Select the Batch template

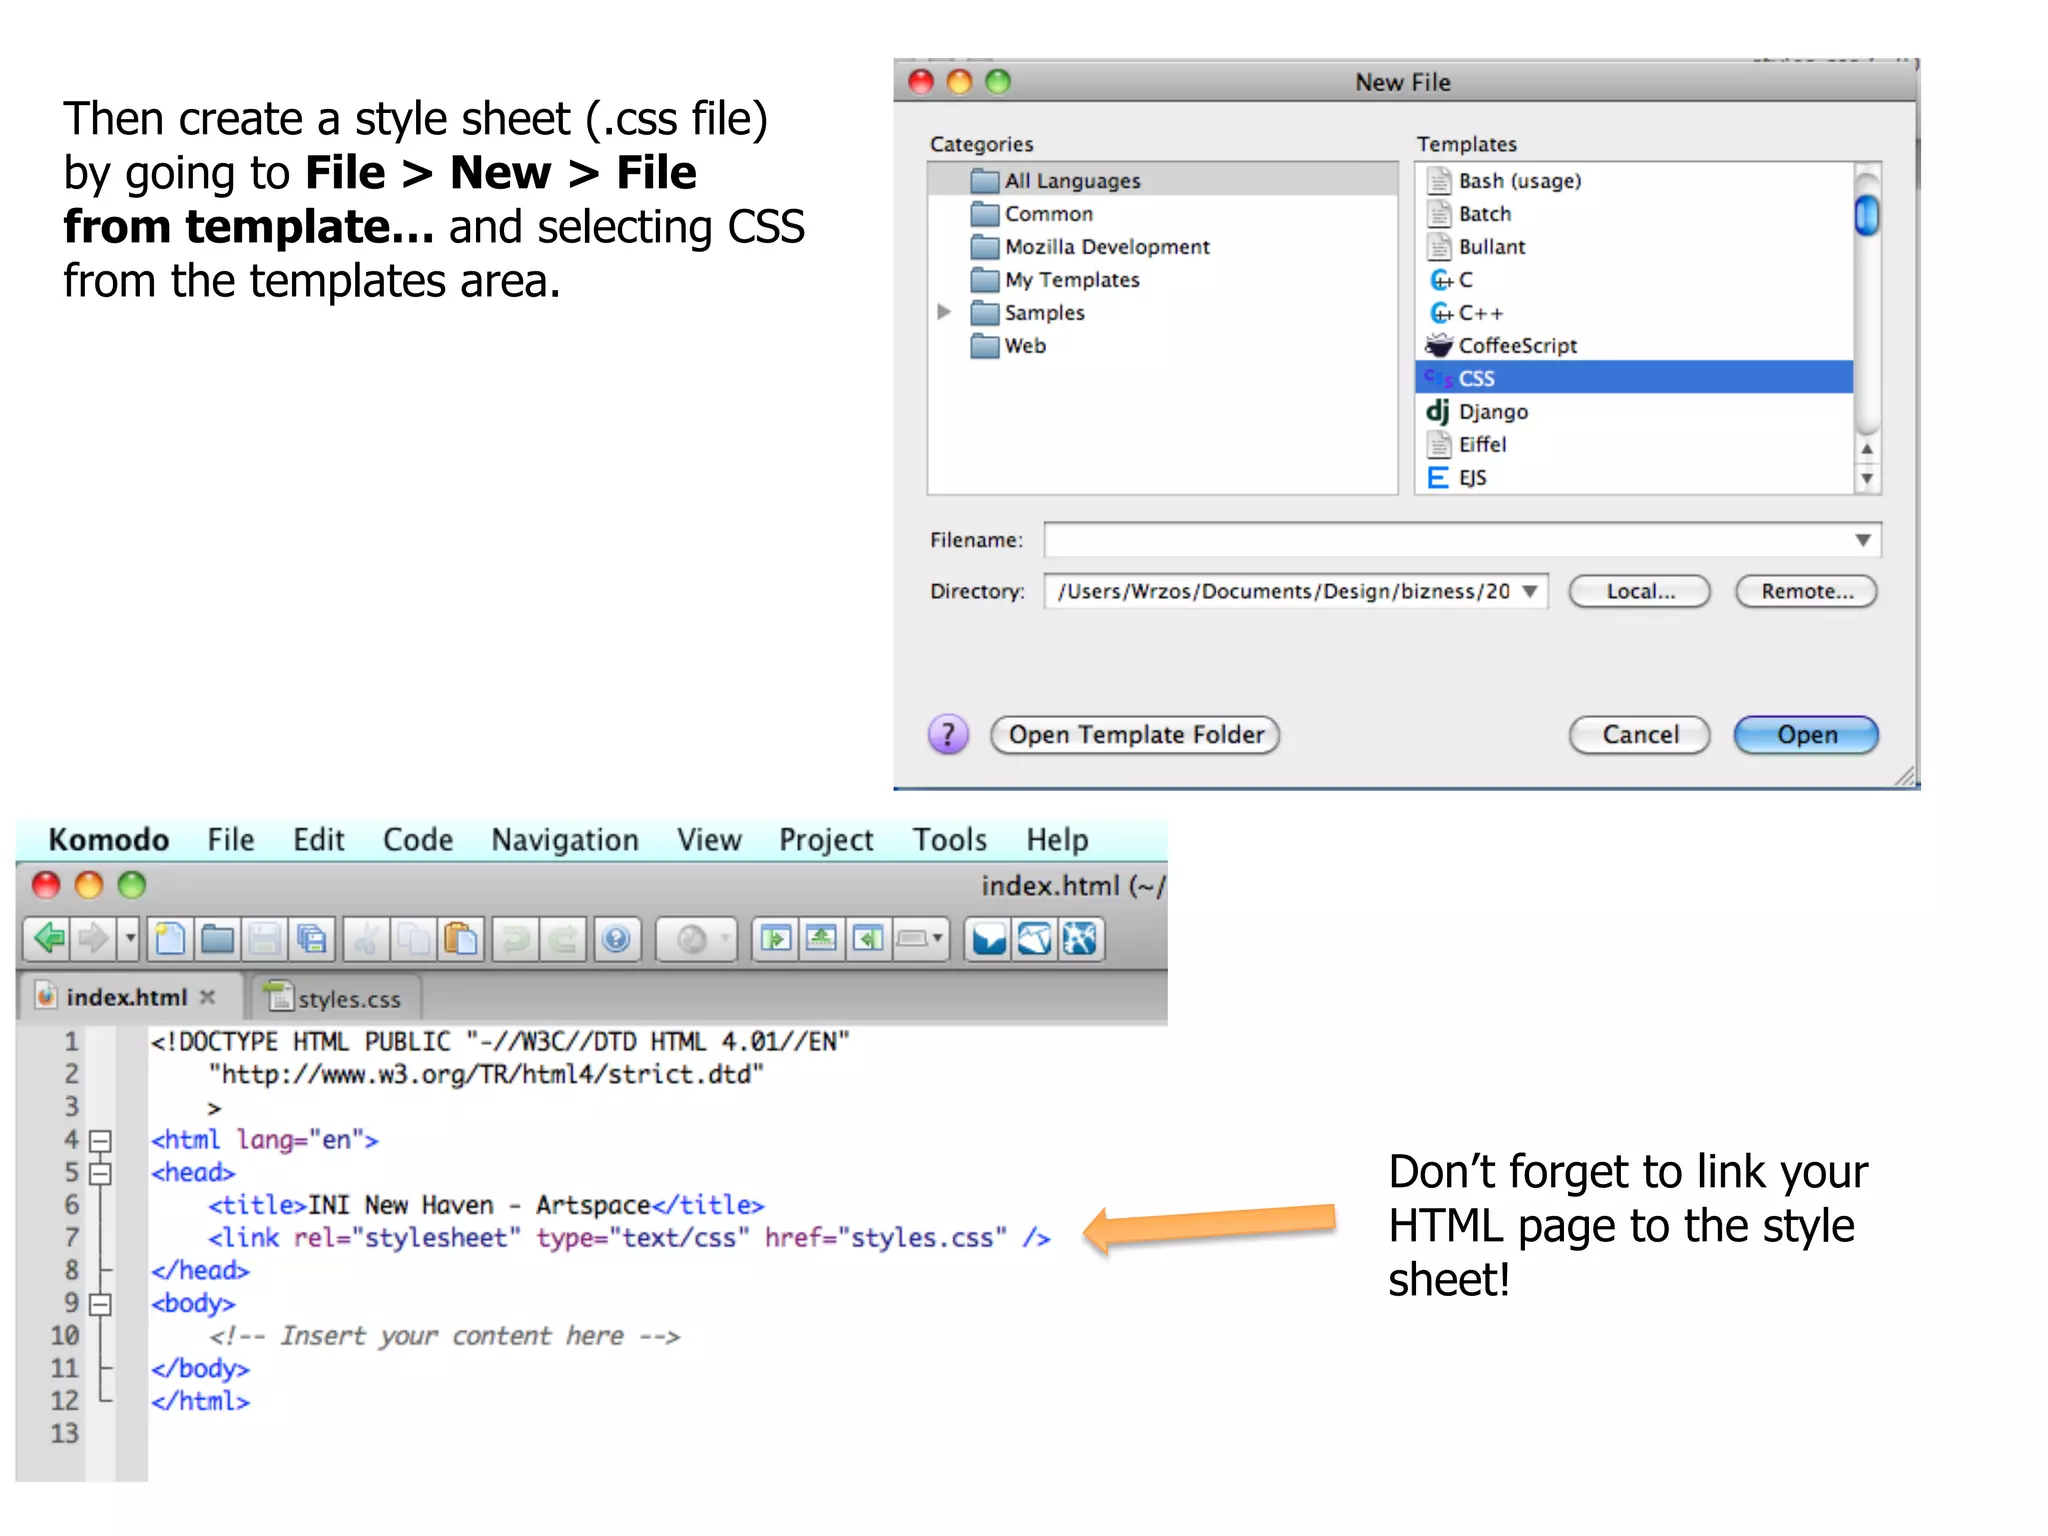coord(1634,214)
